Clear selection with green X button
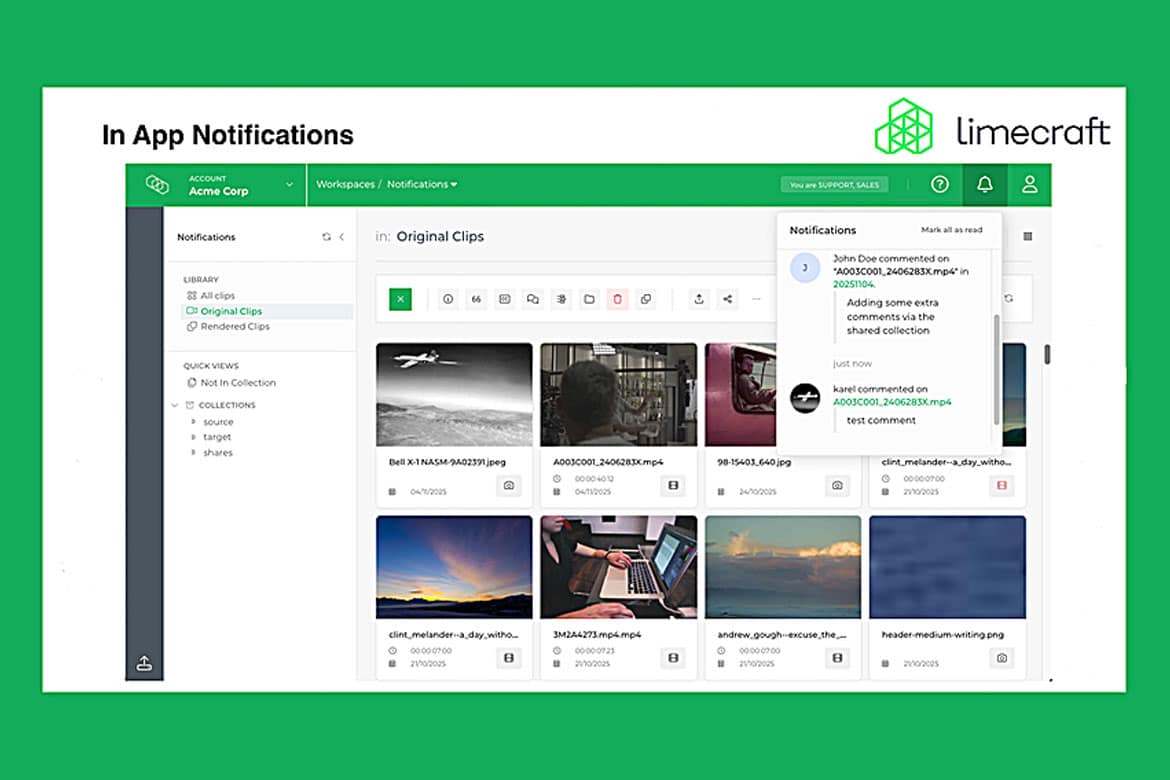 point(400,299)
